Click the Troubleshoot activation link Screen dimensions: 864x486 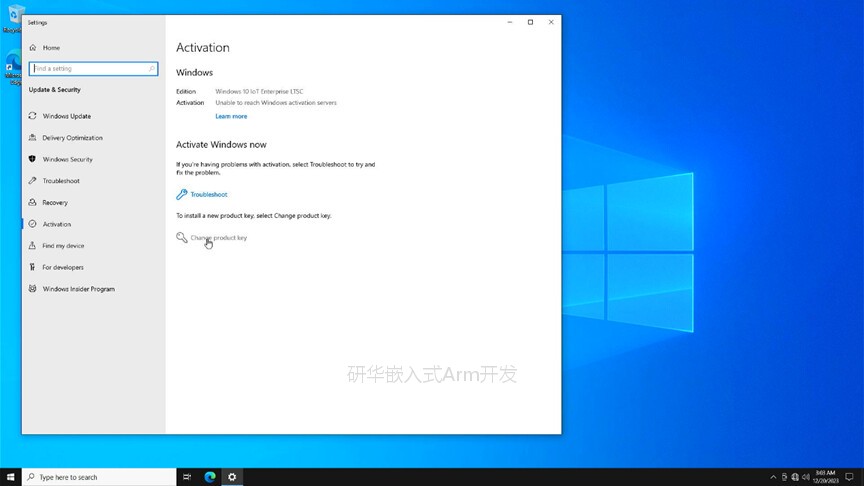209,195
